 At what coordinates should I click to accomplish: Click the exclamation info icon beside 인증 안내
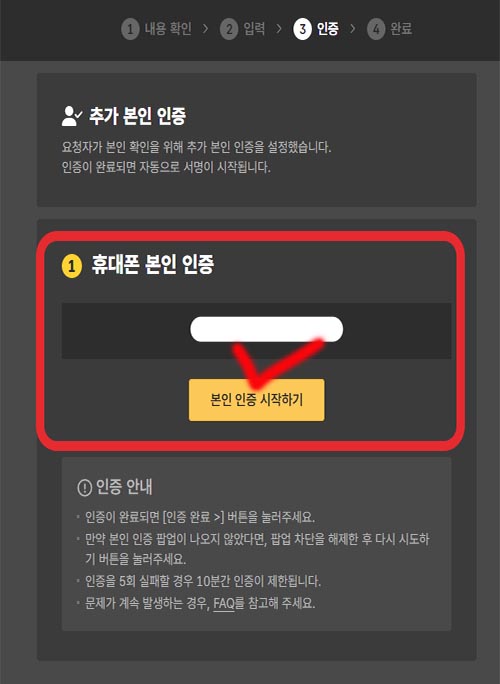point(84,487)
